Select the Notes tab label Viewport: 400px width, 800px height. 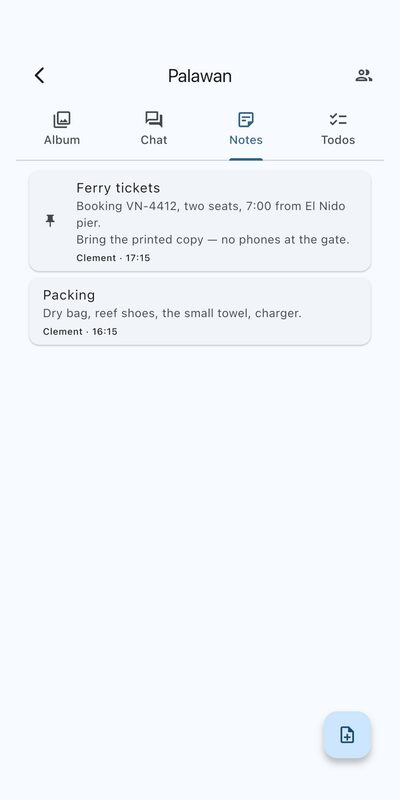point(246,140)
